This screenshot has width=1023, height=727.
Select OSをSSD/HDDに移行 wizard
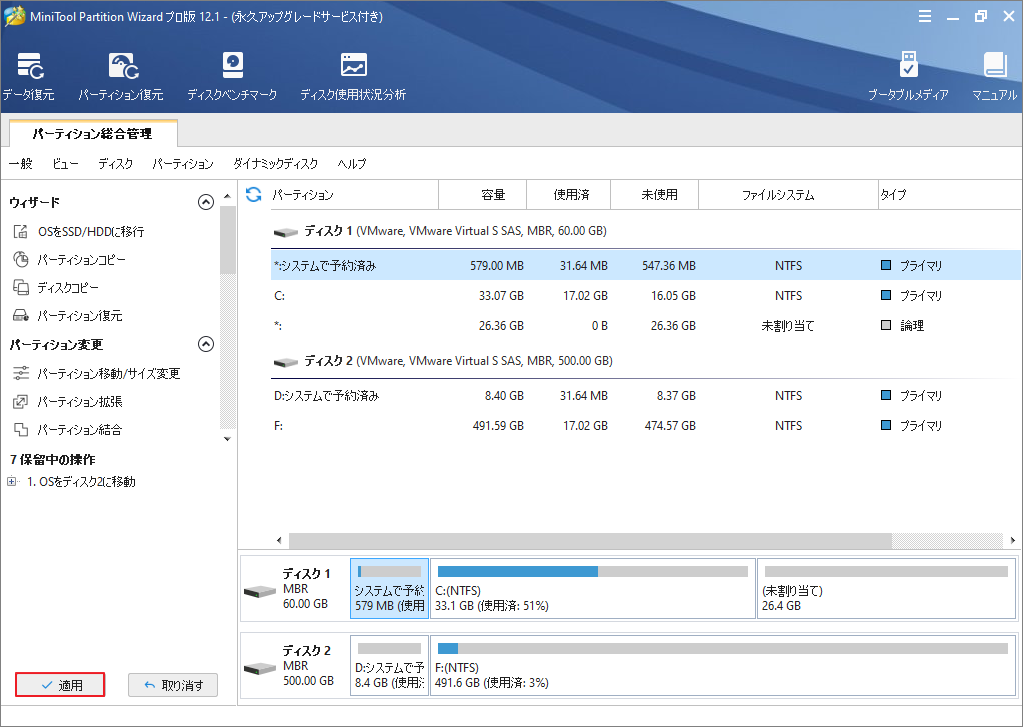pyautogui.click(x=78, y=232)
